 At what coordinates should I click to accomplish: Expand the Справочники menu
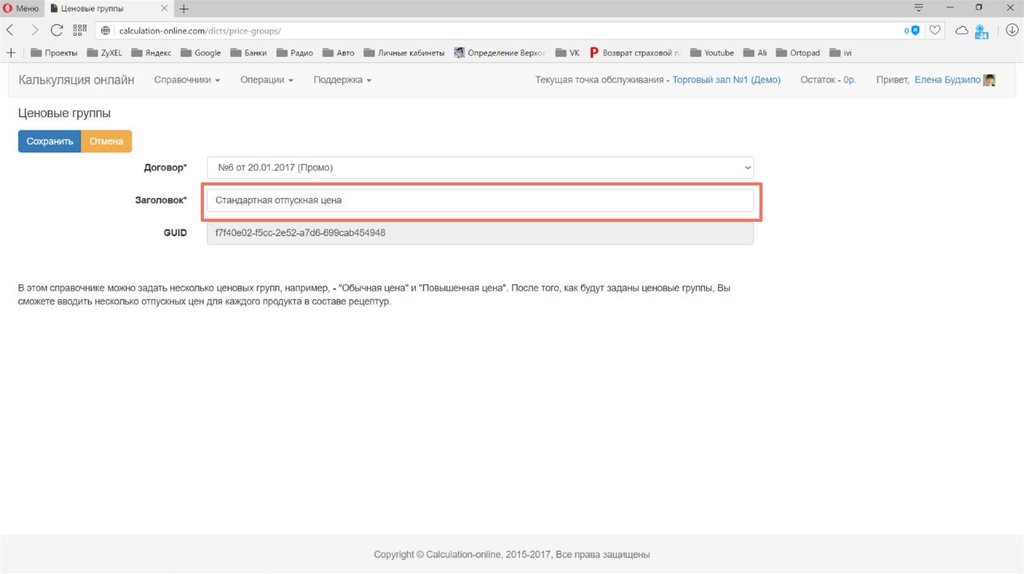(x=187, y=80)
